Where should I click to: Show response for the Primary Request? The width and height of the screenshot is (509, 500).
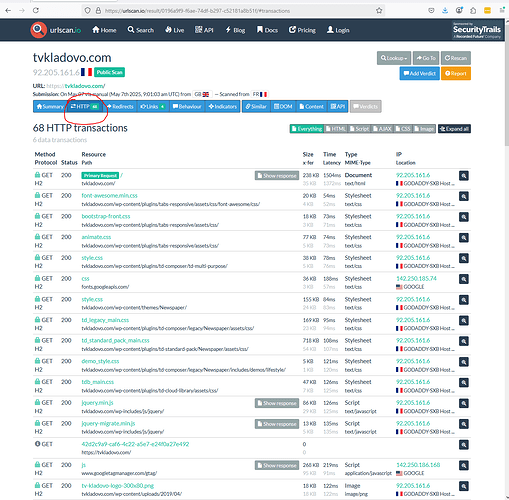(x=277, y=176)
